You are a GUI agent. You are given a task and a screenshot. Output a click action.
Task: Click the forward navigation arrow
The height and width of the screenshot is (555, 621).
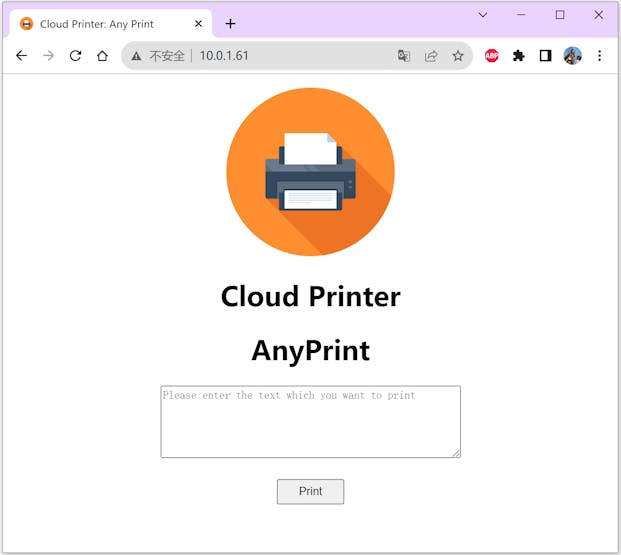48,55
